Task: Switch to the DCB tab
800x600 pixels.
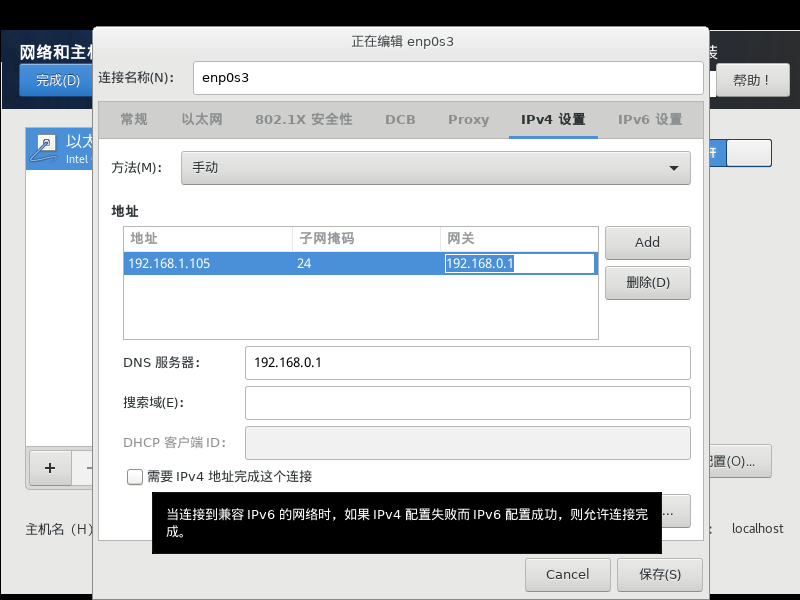Action: (400, 119)
